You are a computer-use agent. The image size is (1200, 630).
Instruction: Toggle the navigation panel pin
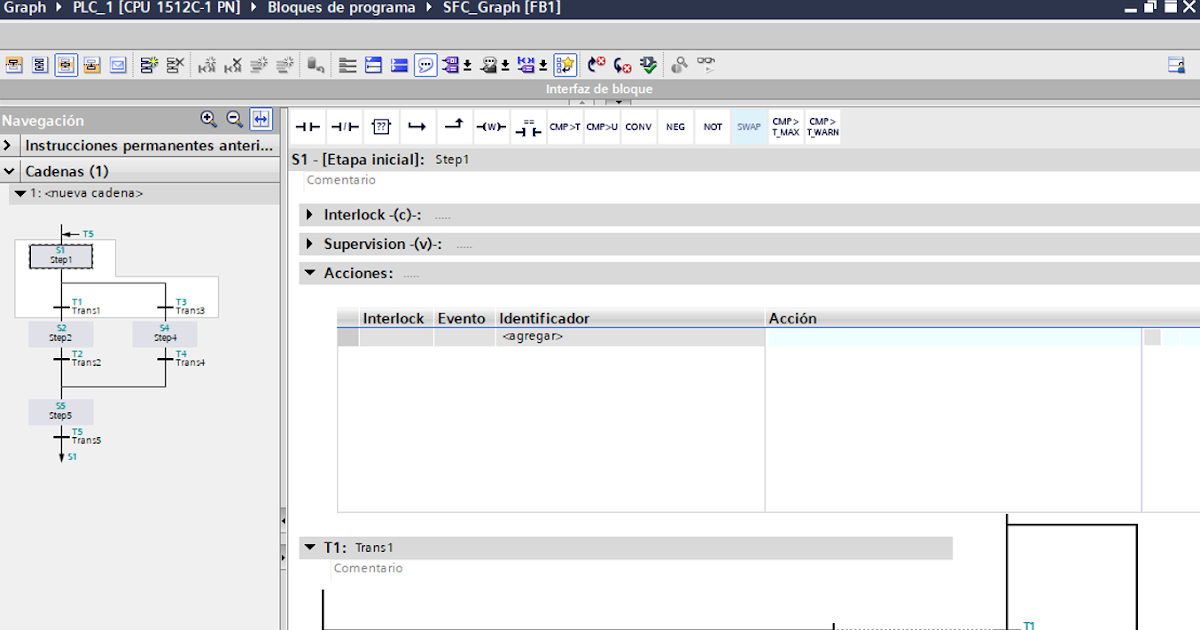click(x=259, y=120)
